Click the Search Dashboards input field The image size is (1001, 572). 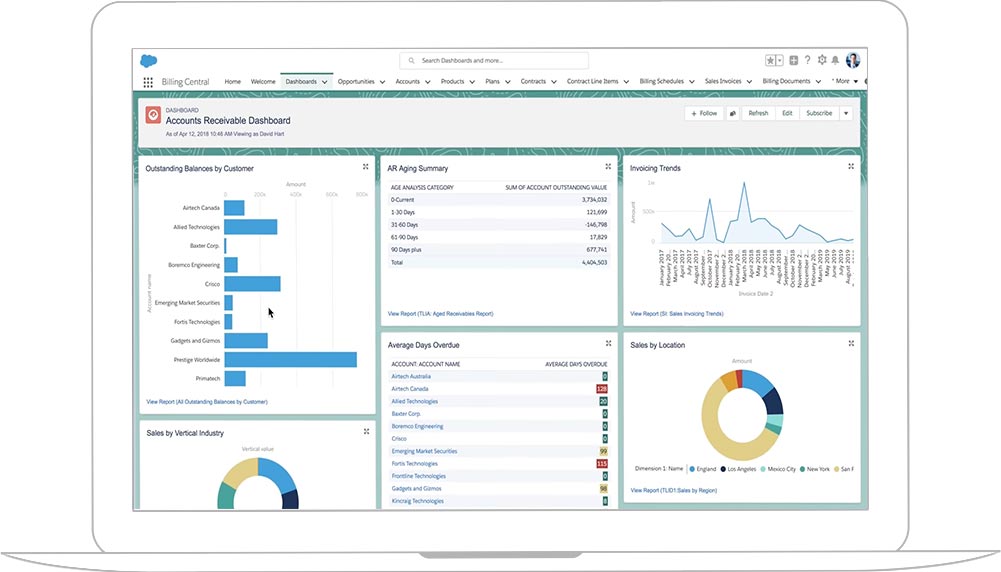click(x=493, y=61)
